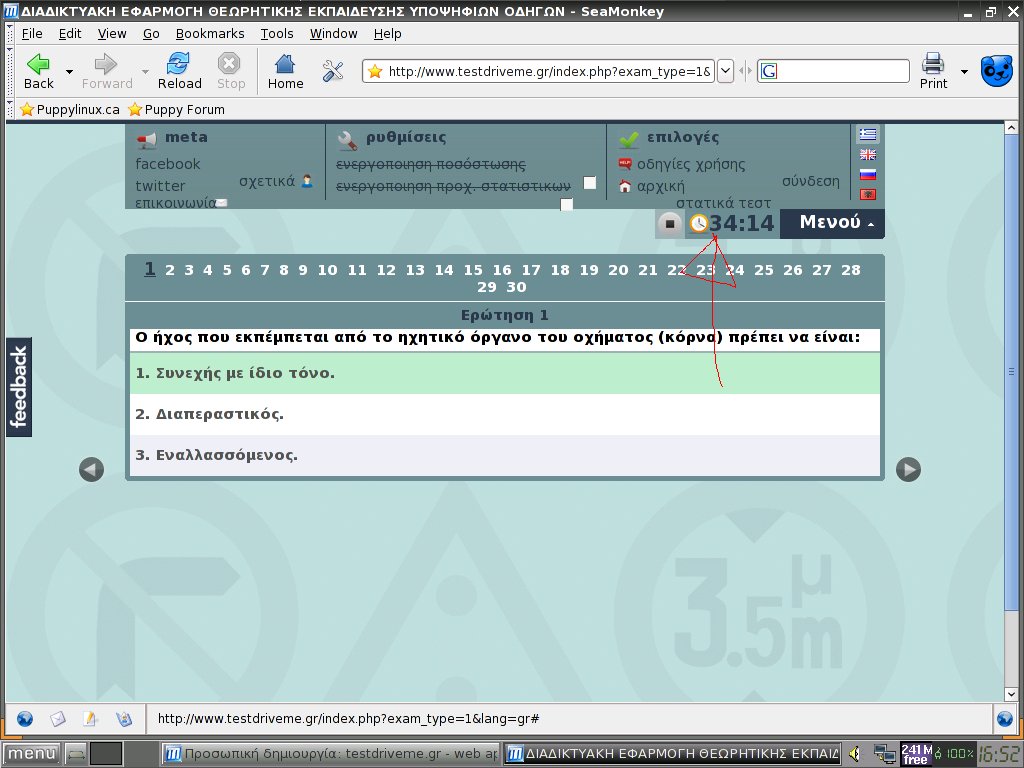Open the Help menu
Screen dimensions: 1024x768
click(387, 33)
